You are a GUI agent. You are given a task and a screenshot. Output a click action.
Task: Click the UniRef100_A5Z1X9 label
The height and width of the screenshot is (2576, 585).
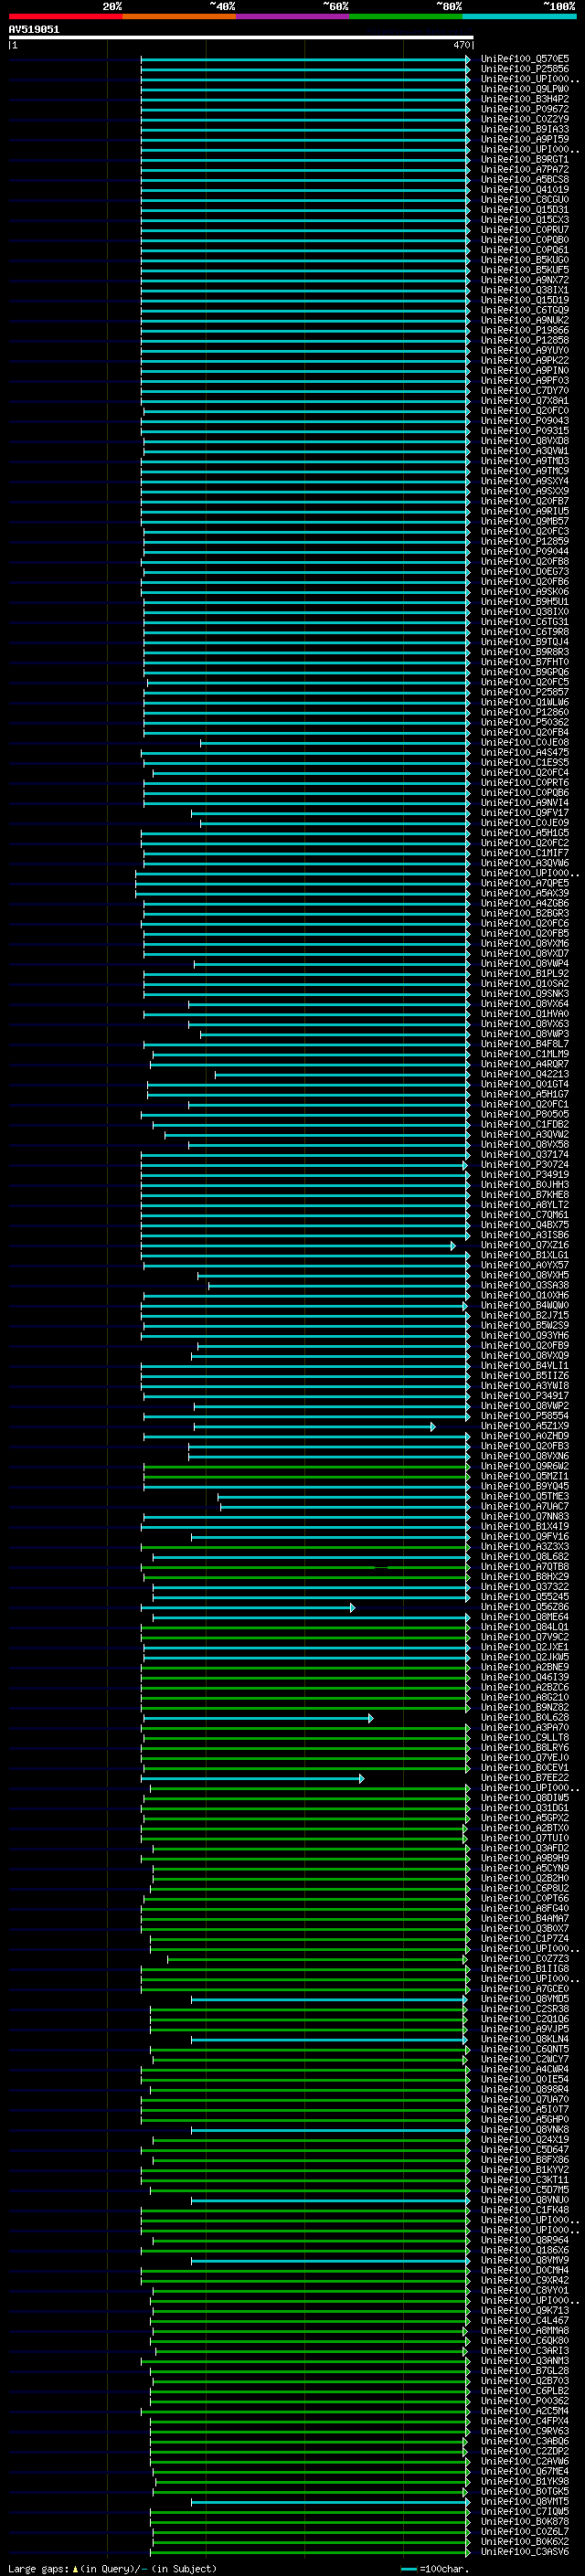[525, 1426]
